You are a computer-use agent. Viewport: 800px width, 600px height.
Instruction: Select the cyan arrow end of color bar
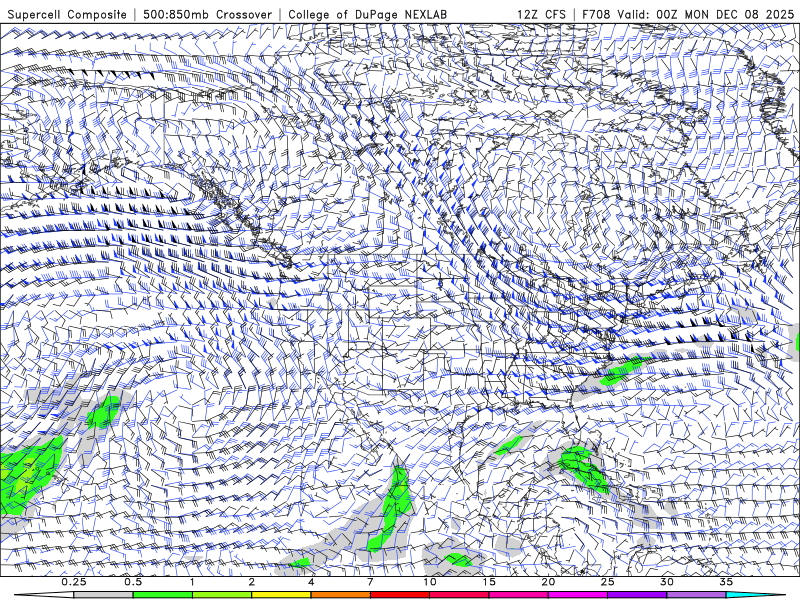(755, 595)
